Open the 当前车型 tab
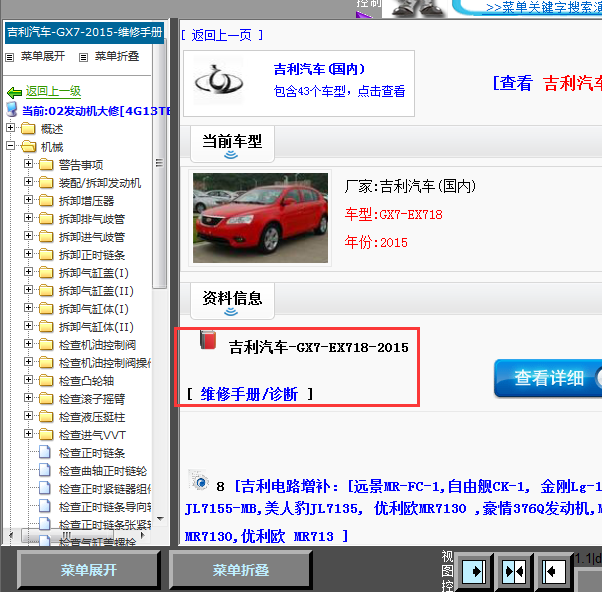 click(232, 144)
